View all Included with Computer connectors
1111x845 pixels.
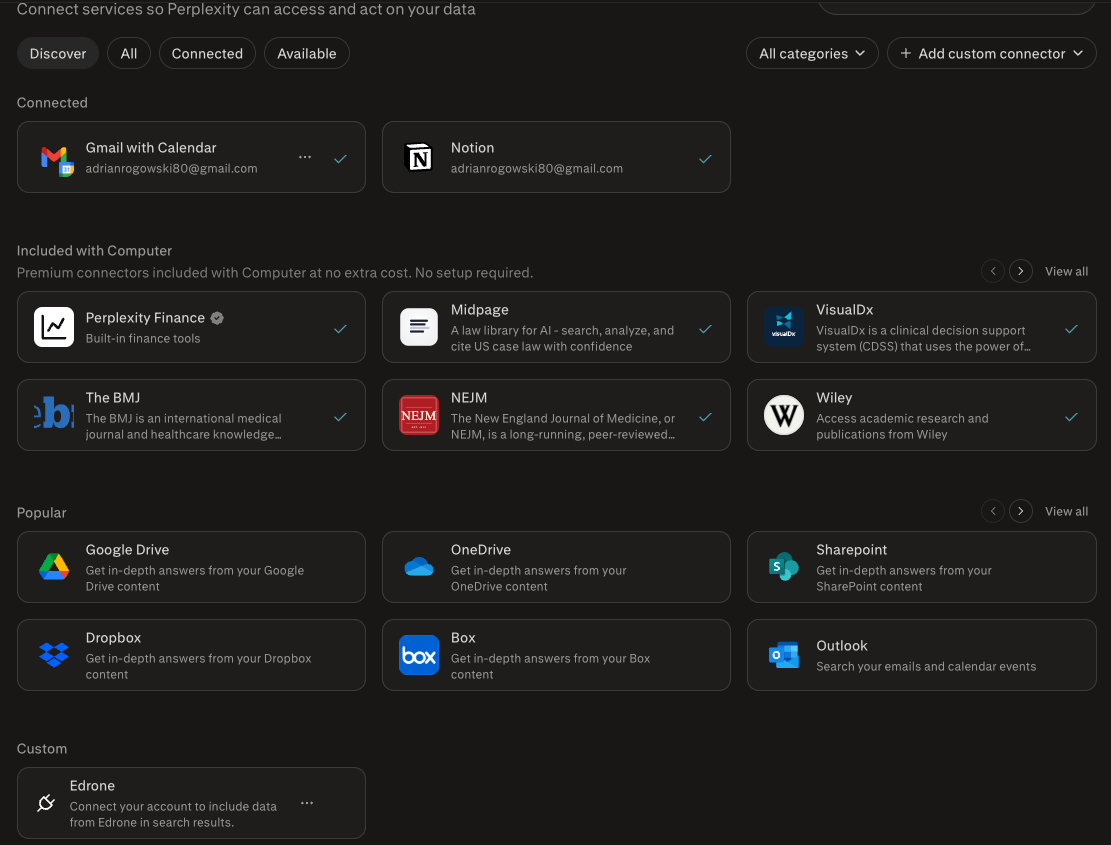click(x=1066, y=271)
